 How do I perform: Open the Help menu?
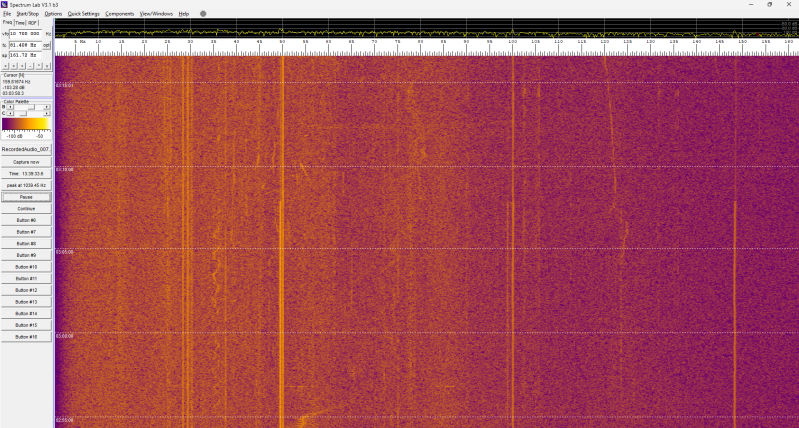[184, 14]
